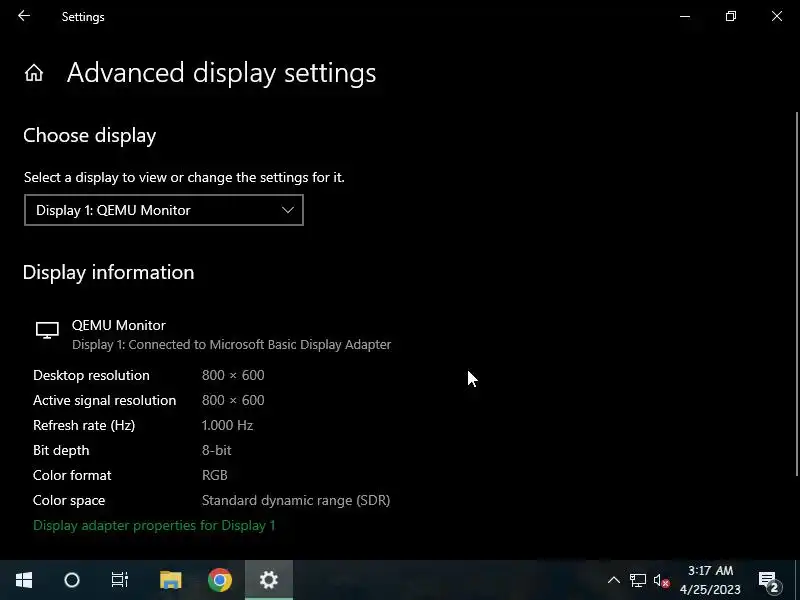Click the vertical scrollbar of Settings

coord(796,294)
